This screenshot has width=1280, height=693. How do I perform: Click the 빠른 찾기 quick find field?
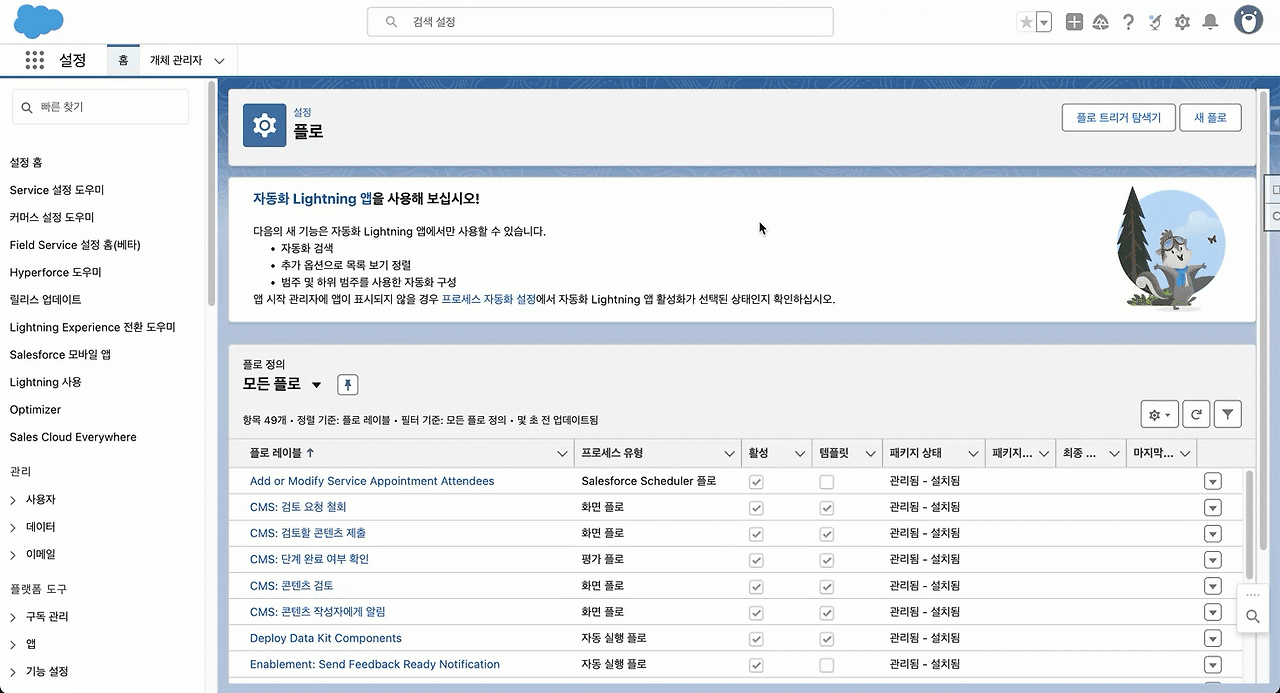tap(100, 107)
